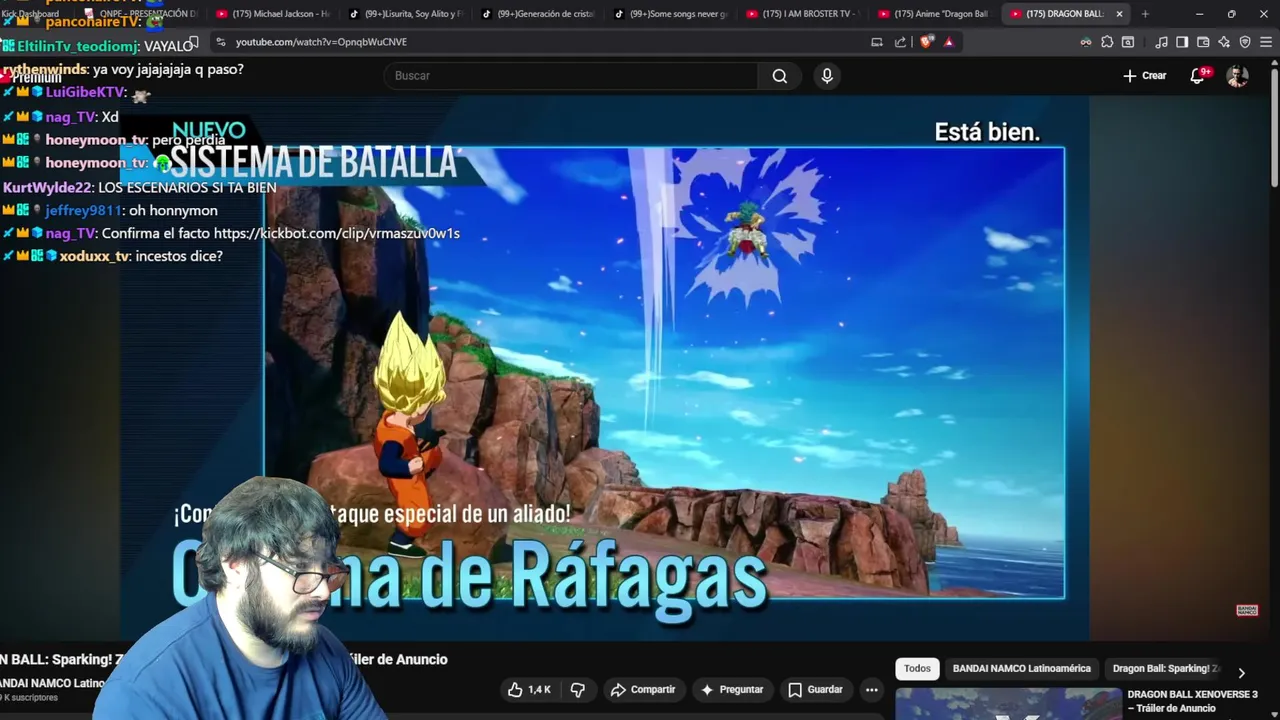Click share page icon in address bar
This screenshot has height=720, width=1280.
tap(900, 42)
